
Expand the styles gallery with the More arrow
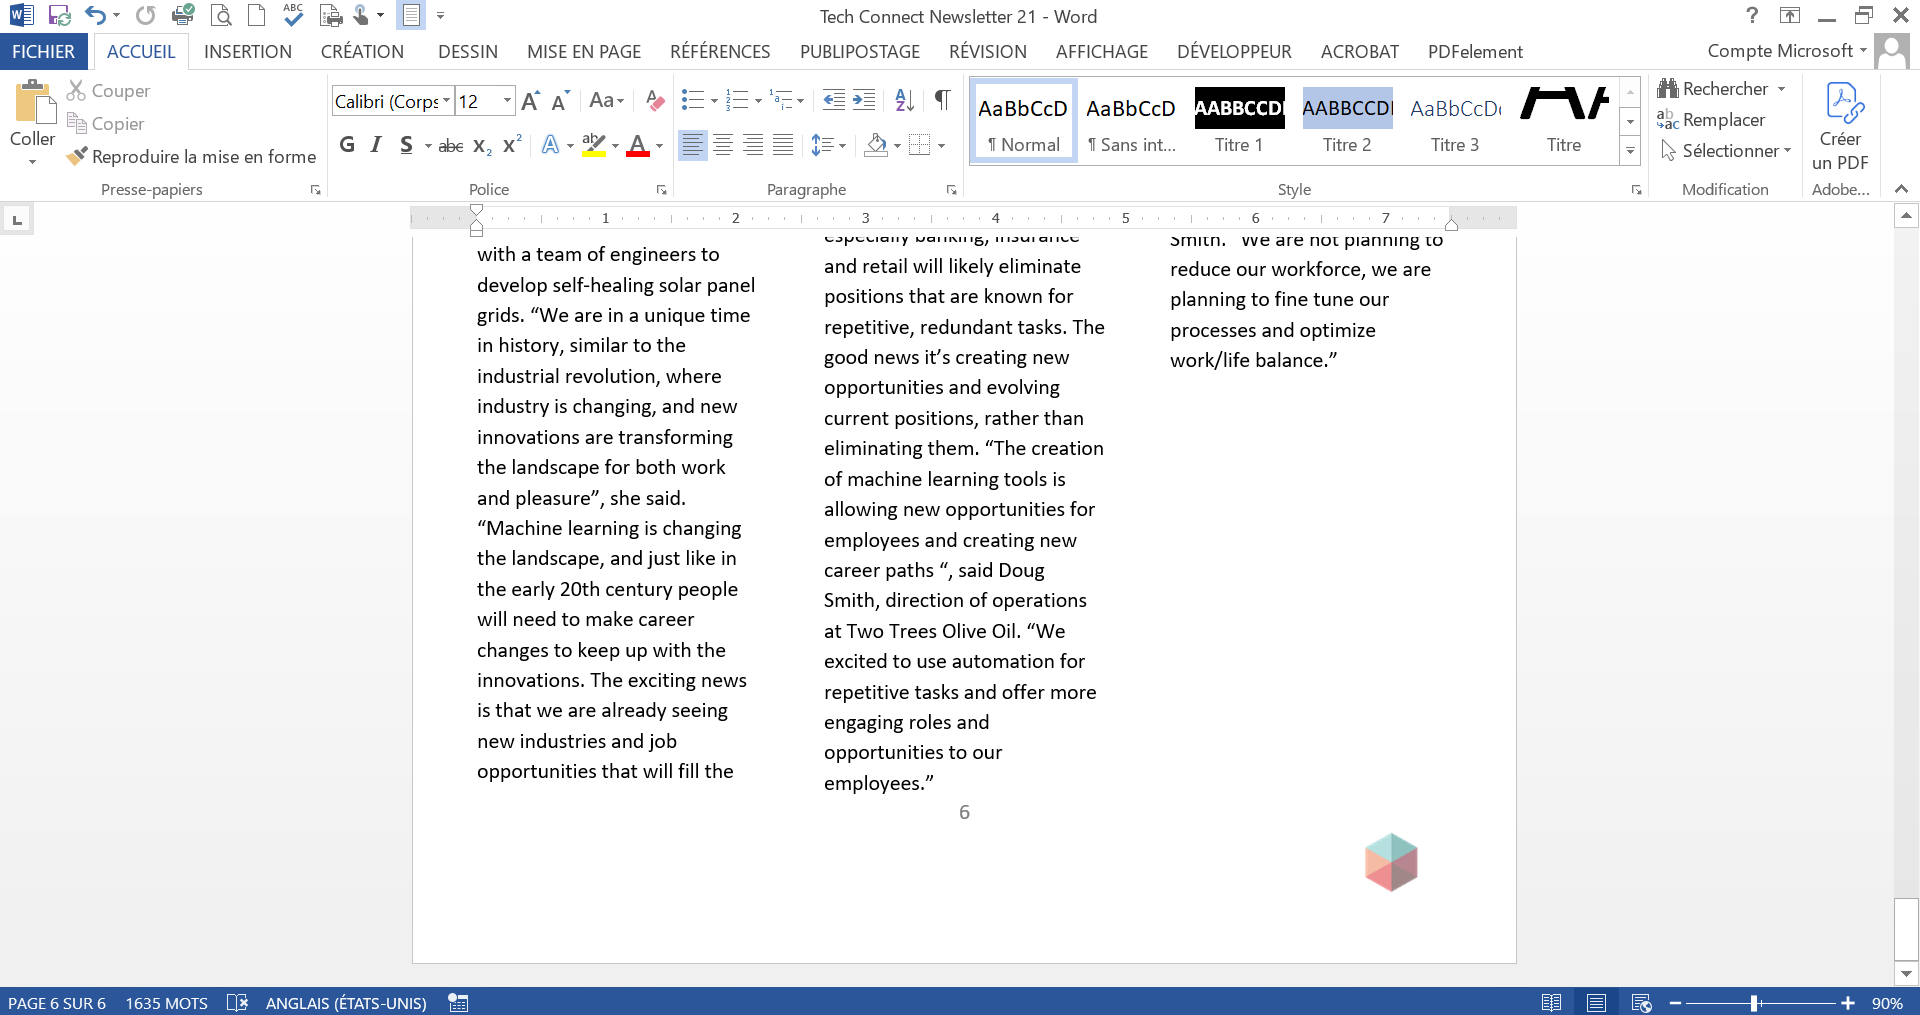1630,151
